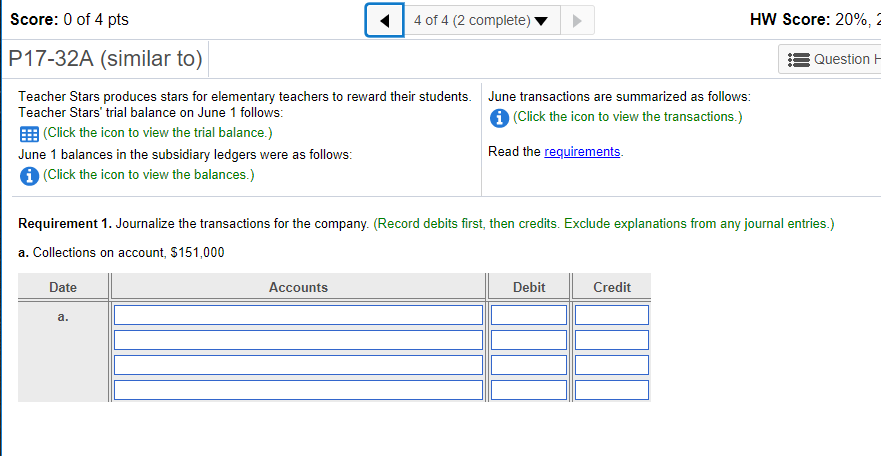881x456 pixels.
Task: Click the next question arrow button
Action: [x=577, y=21]
